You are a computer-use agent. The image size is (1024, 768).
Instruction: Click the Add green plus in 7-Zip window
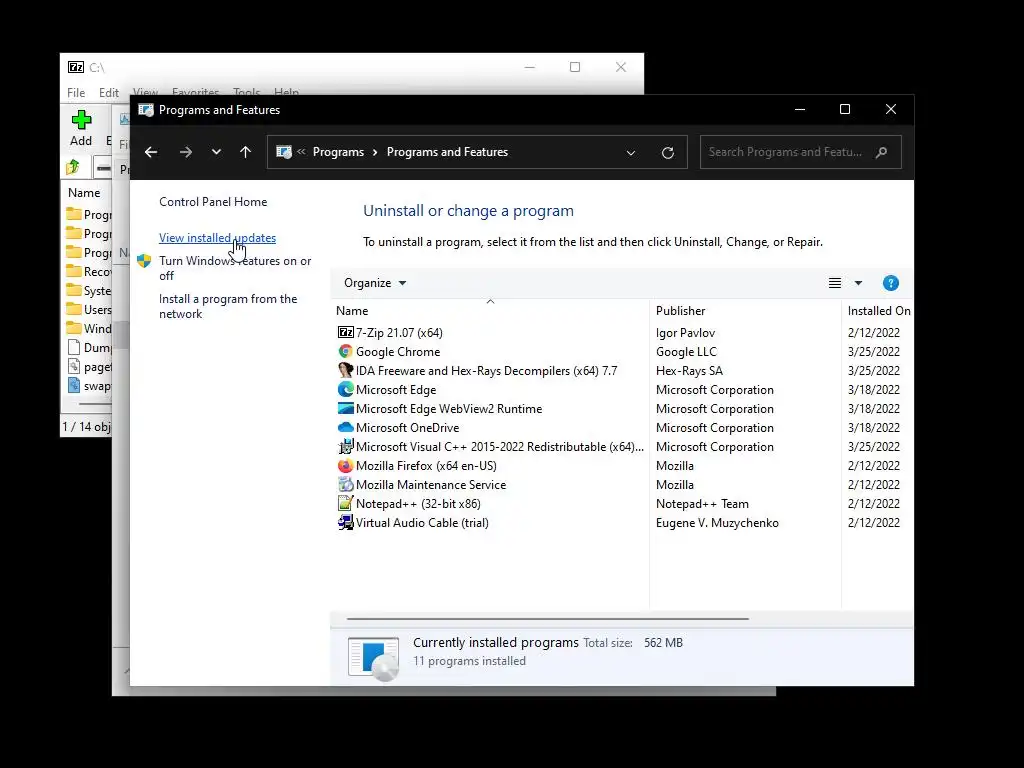(81, 120)
